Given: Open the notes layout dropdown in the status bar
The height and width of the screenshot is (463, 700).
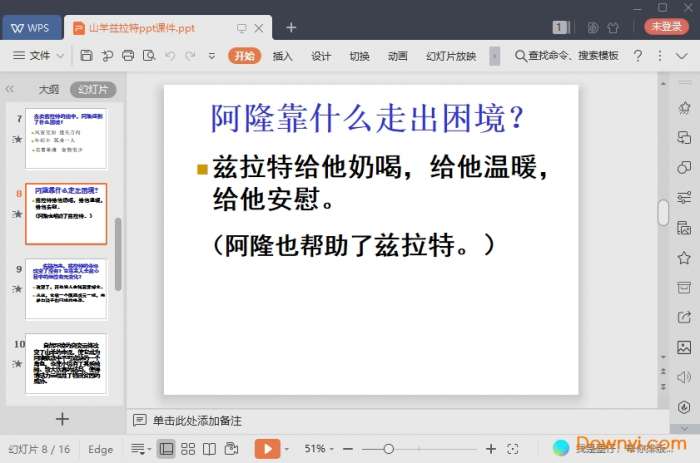Looking at the screenshot, I should [x=141, y=449].
